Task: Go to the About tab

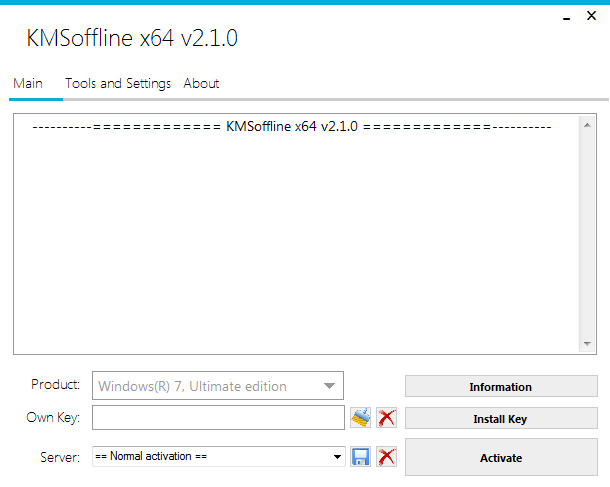Action: click(201, 84)
